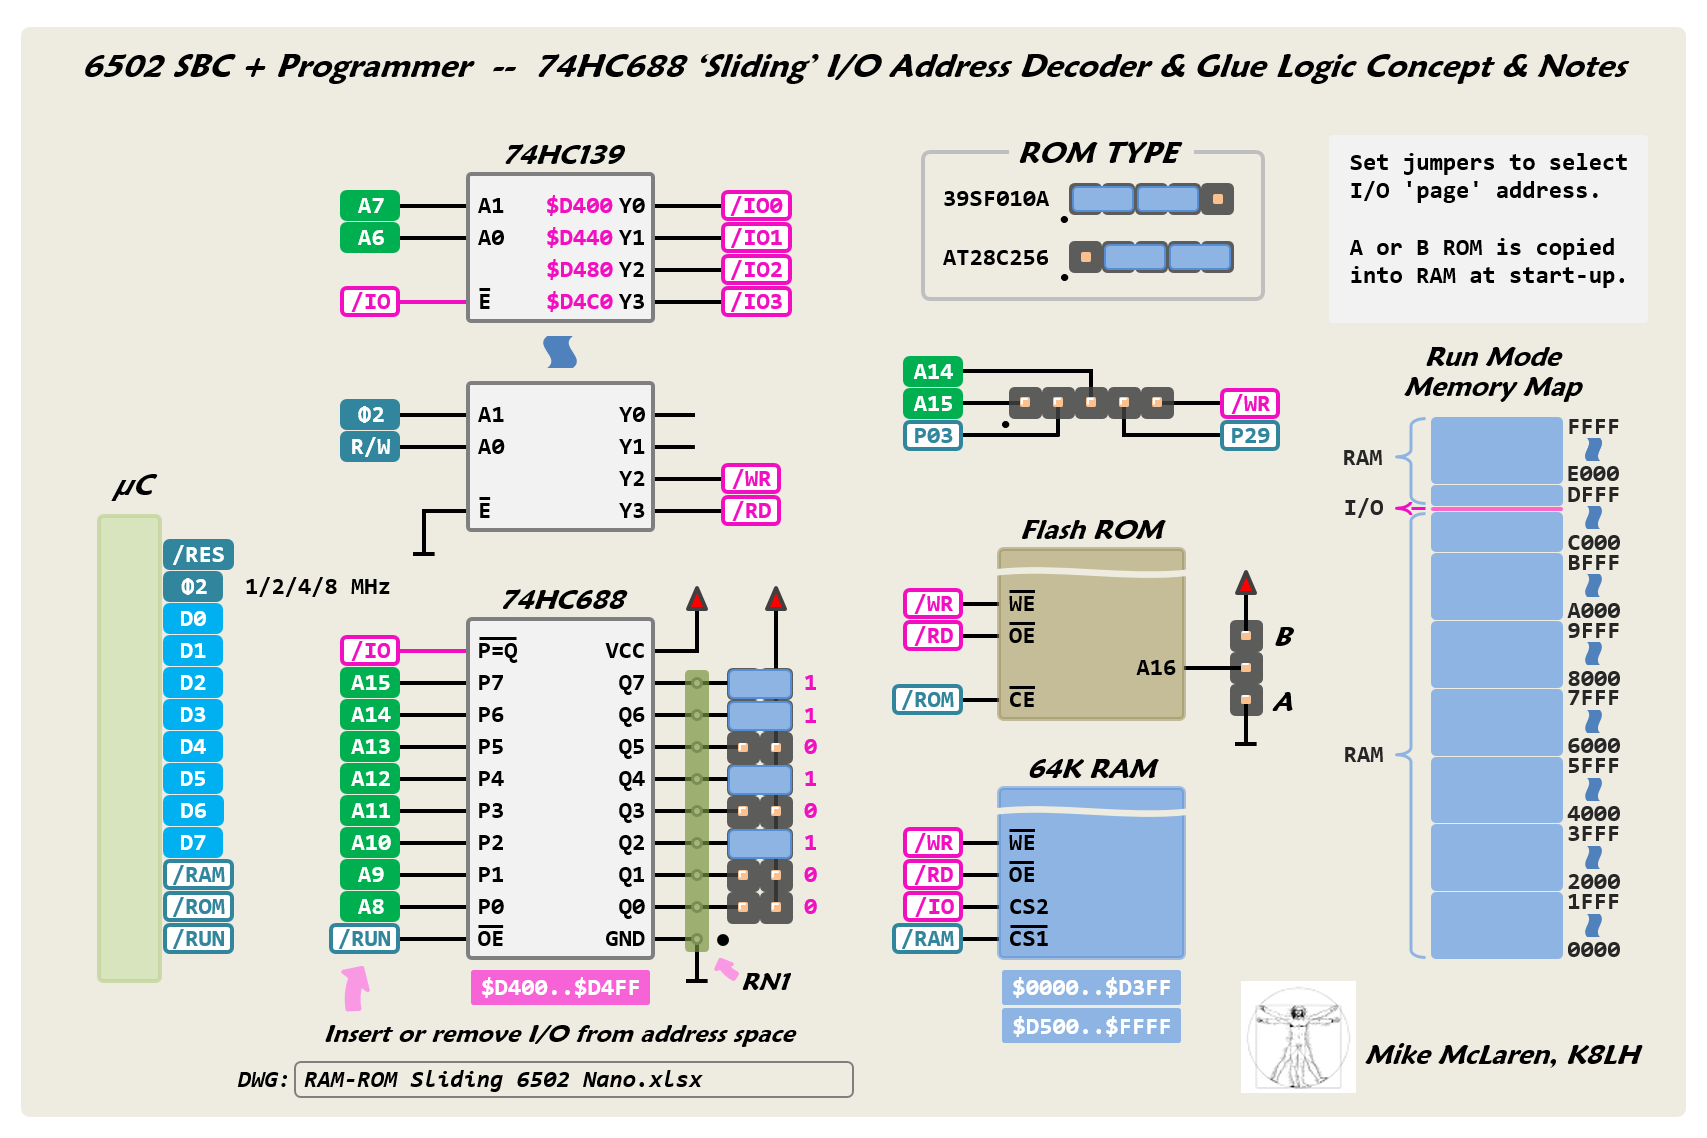The height and width of the screenshot is (1138, 1707).
Task: Click the P29 signal label
Action: pos(1249,436)
